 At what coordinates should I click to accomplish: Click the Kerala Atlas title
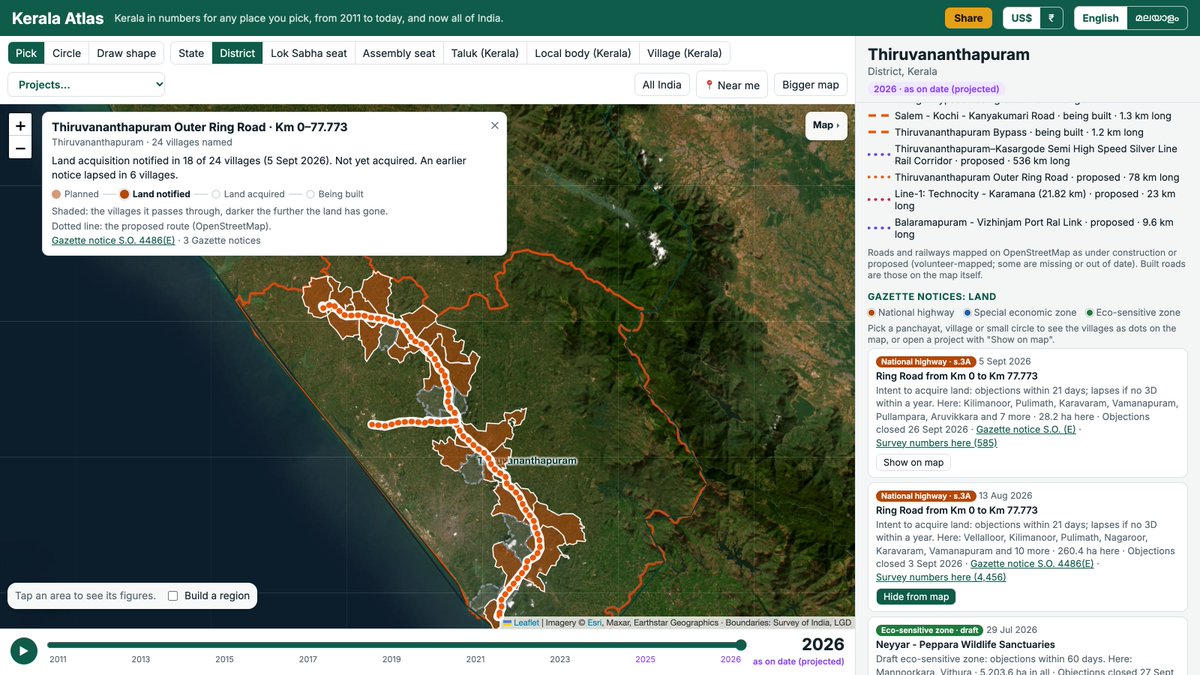pos(57,18)
